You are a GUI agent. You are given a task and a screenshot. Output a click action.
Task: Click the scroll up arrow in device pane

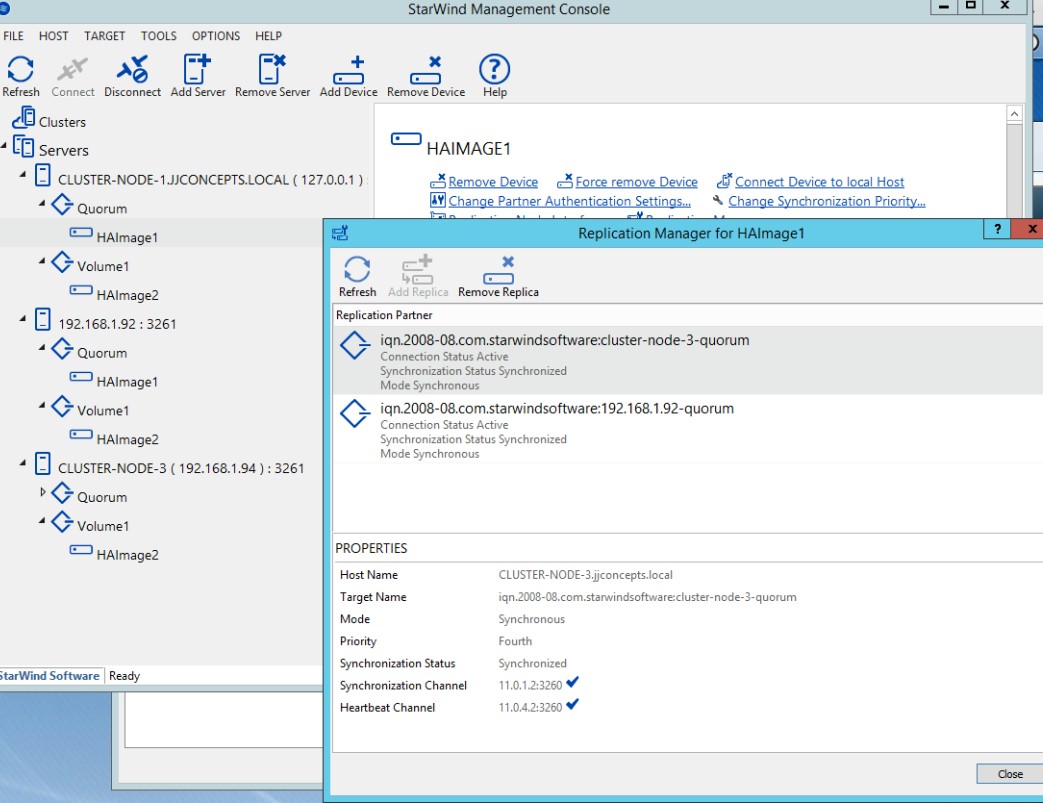(x=1014, y=114)
